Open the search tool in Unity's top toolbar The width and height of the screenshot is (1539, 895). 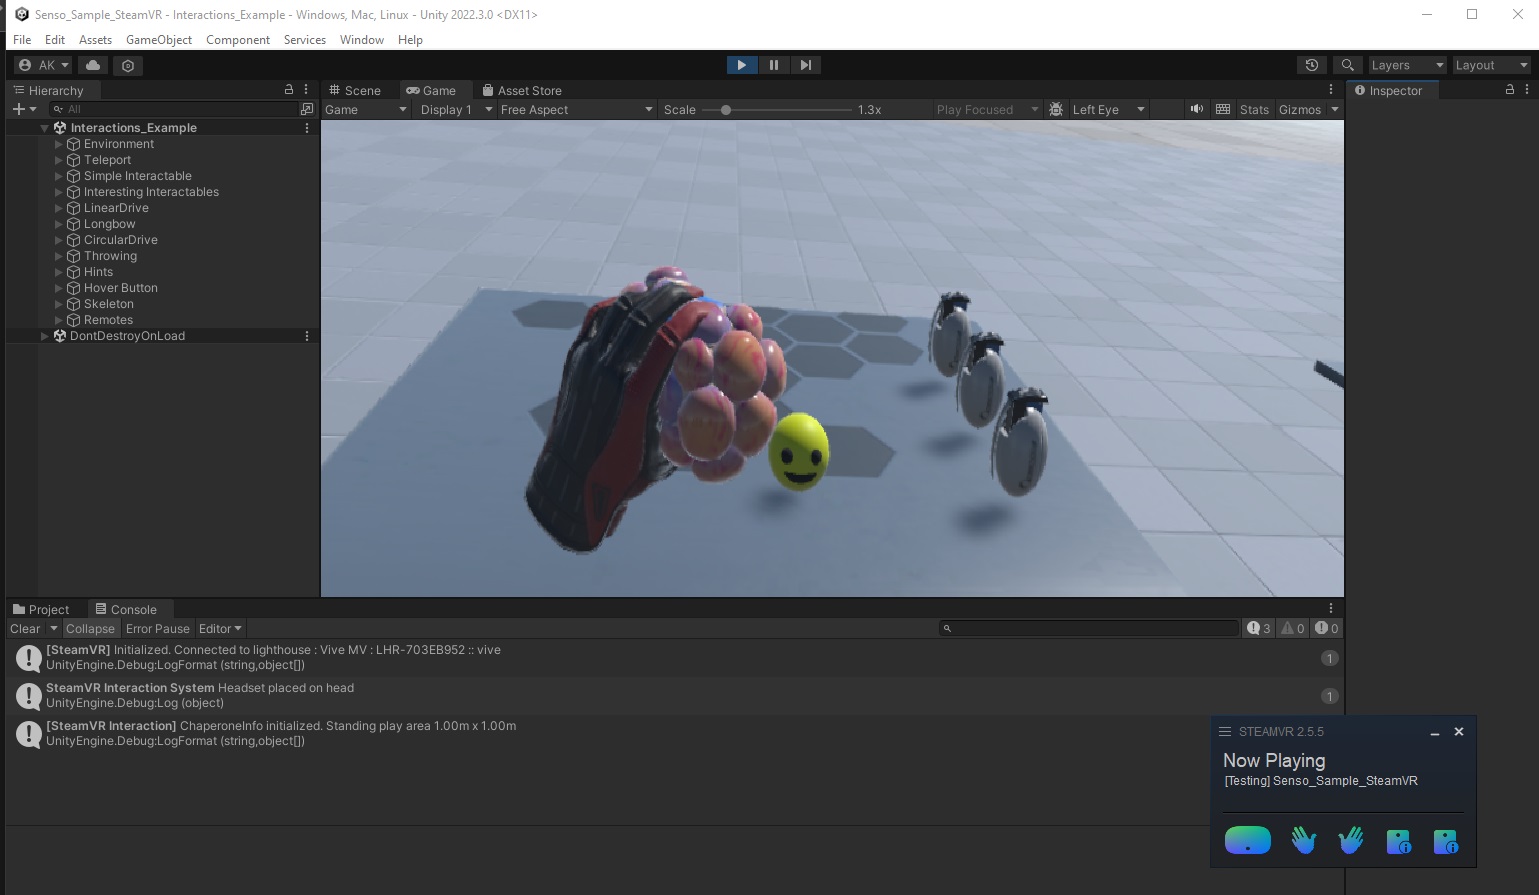1347,64
